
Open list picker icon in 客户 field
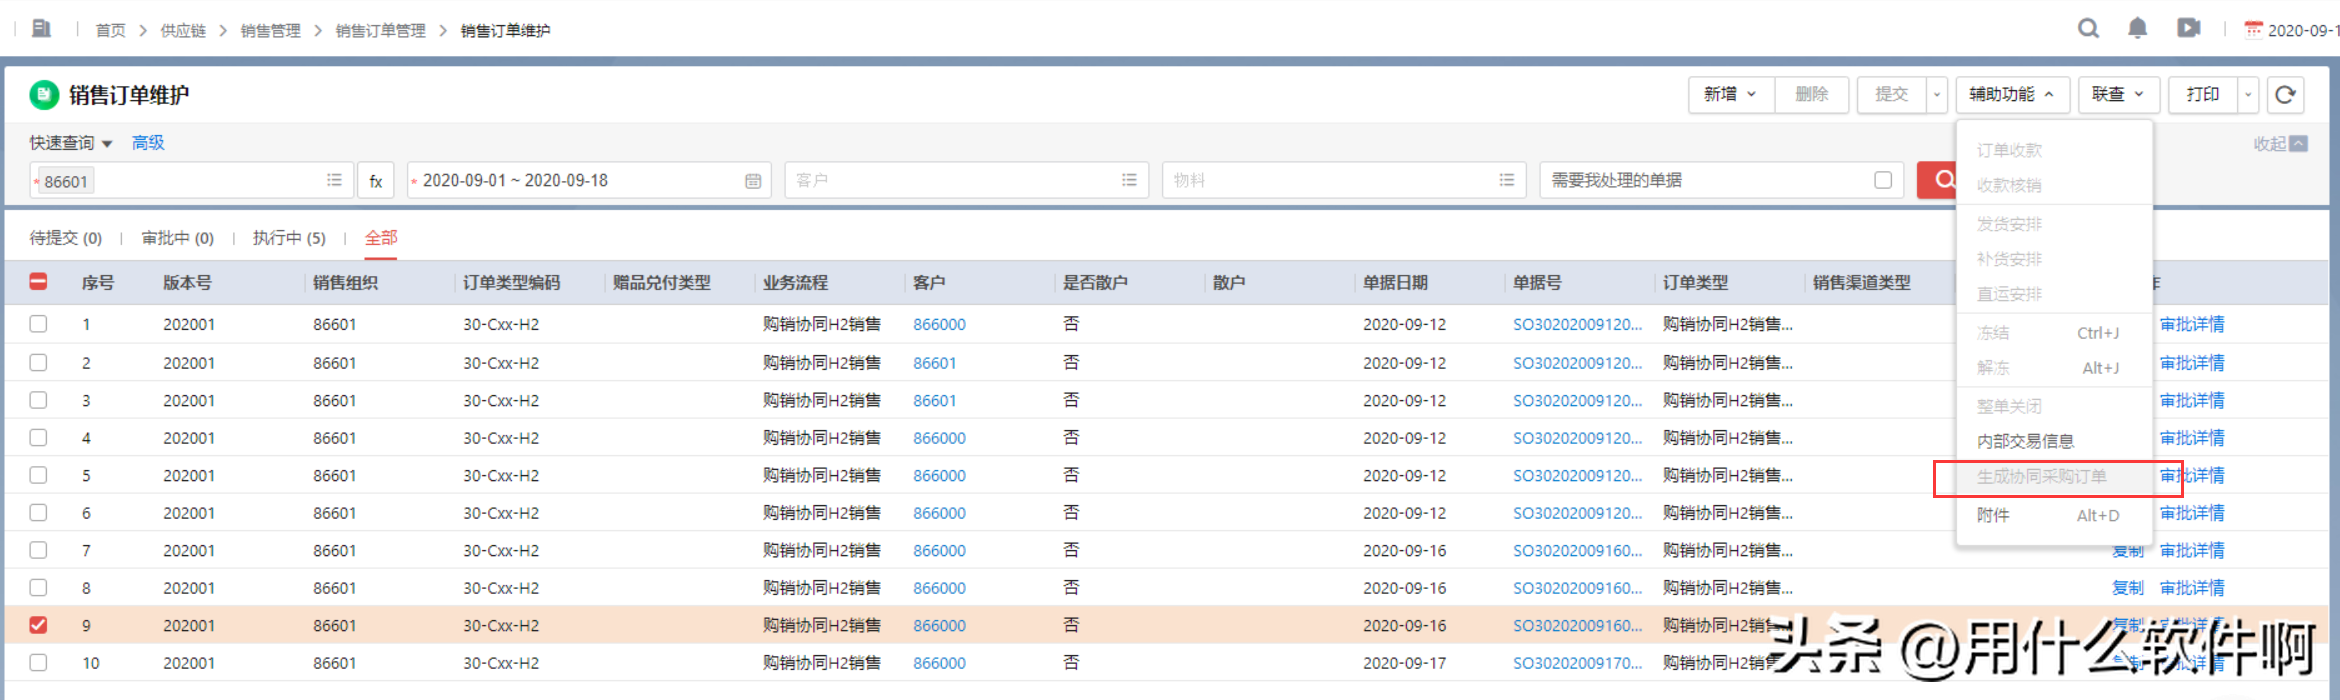click(x=1129, y=180)
